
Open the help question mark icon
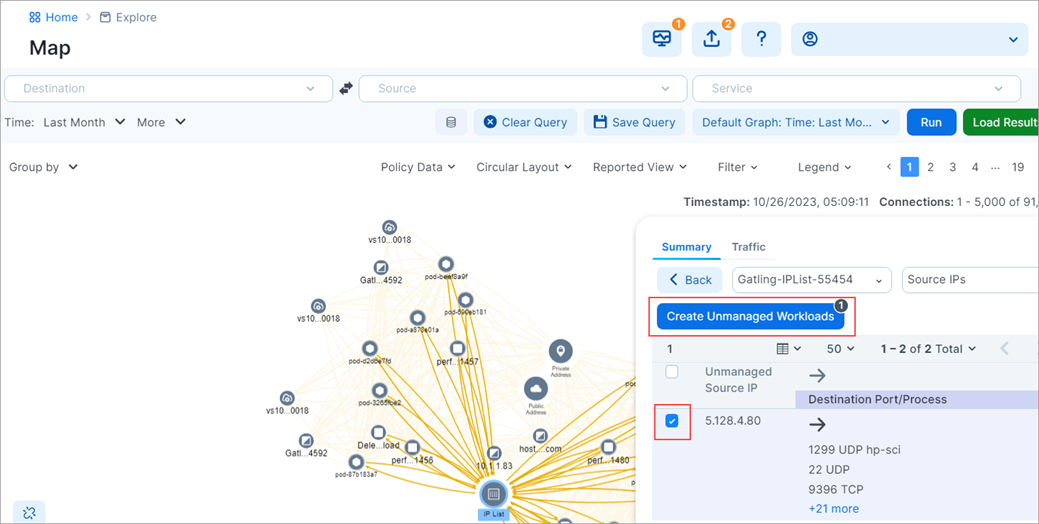[x=761, y=39]
